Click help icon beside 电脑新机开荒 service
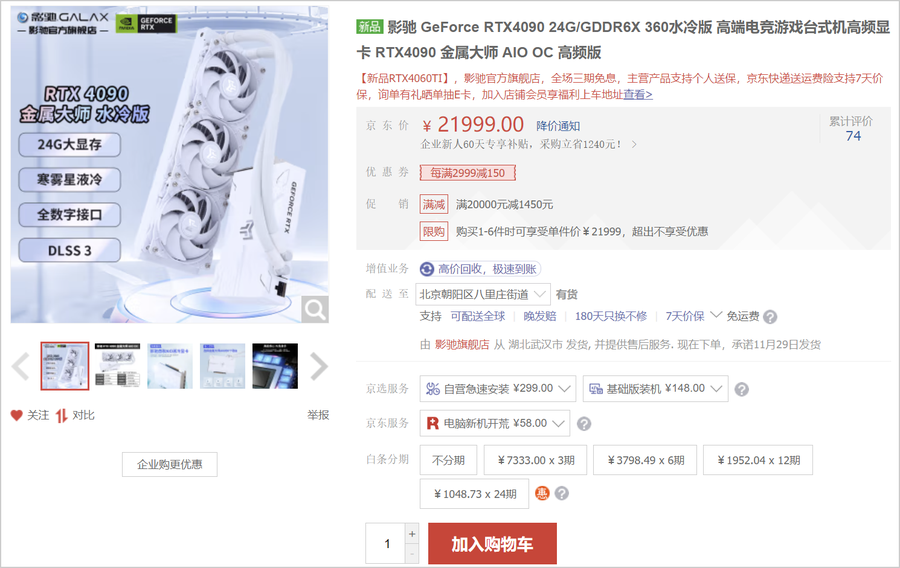Screen dimensions: 900x568 (584, 424)
